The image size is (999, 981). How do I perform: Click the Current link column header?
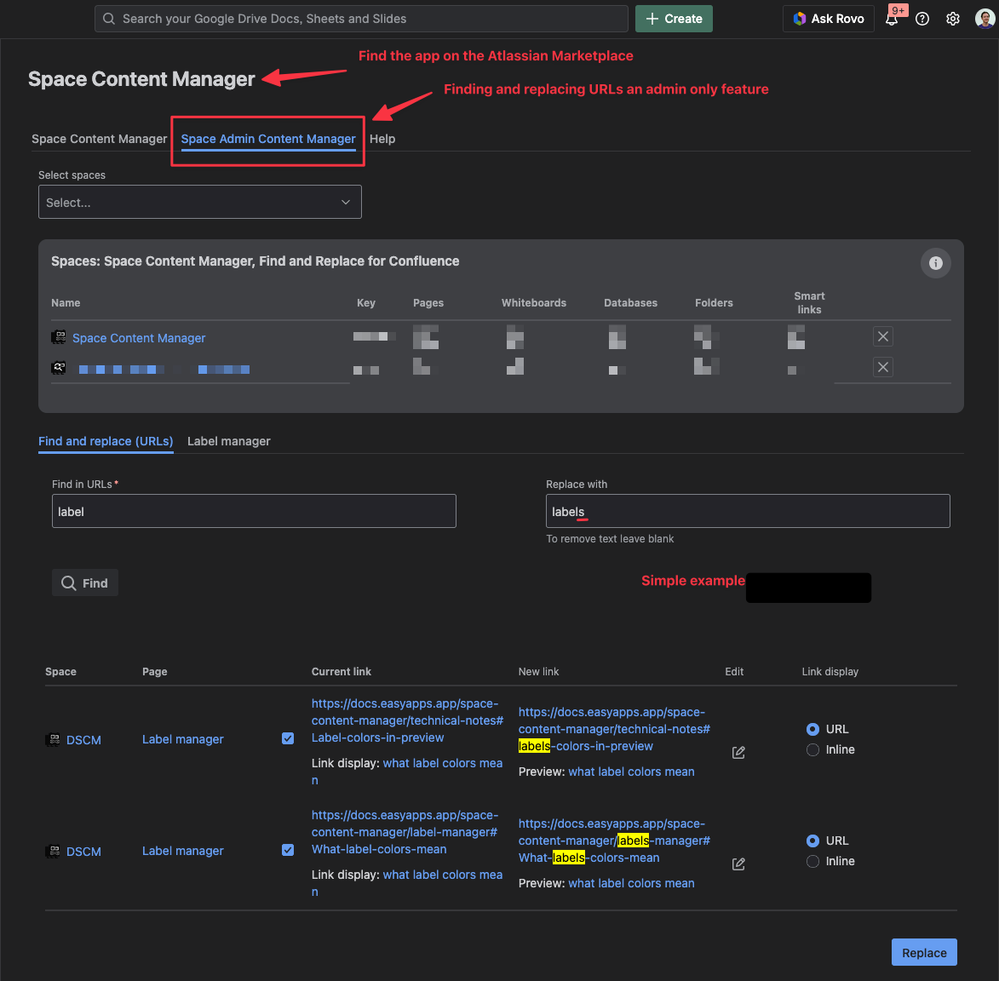341,671
